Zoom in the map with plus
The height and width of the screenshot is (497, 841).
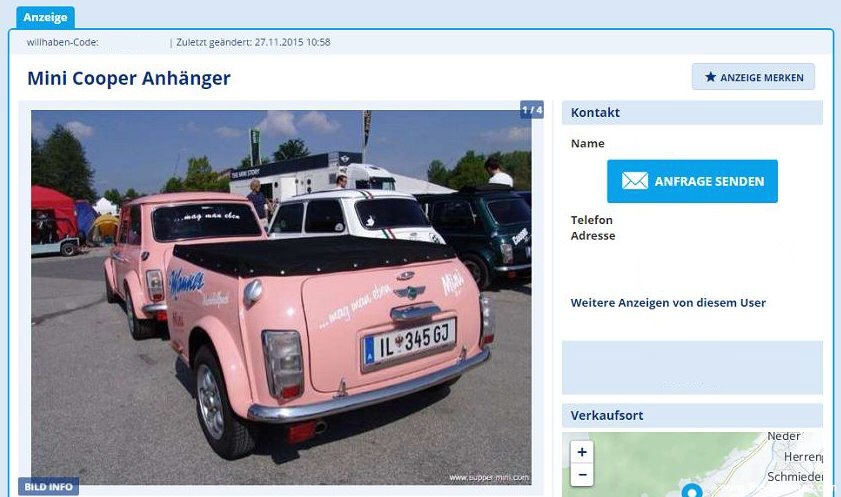(582, 452)
